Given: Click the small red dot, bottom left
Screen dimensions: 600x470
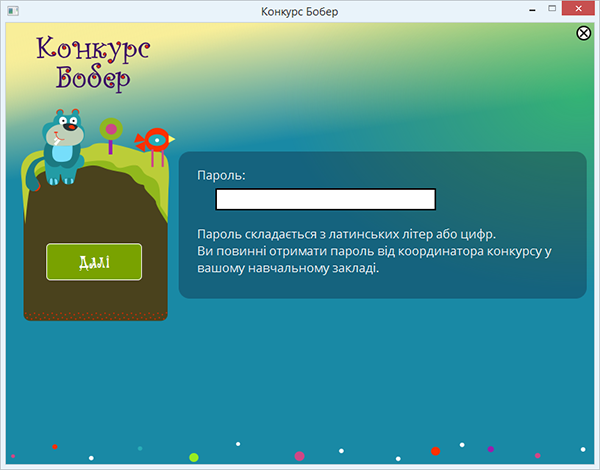Looking at the screenshot, I should [55, 446].
